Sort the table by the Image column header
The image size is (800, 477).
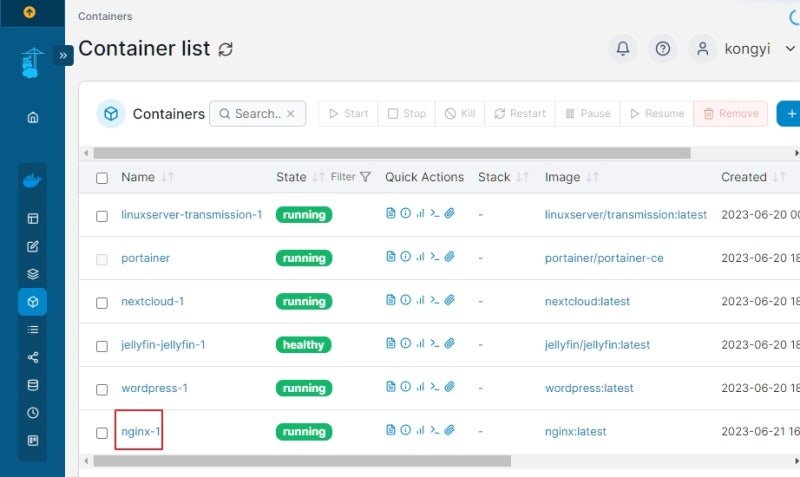(562, 177)
